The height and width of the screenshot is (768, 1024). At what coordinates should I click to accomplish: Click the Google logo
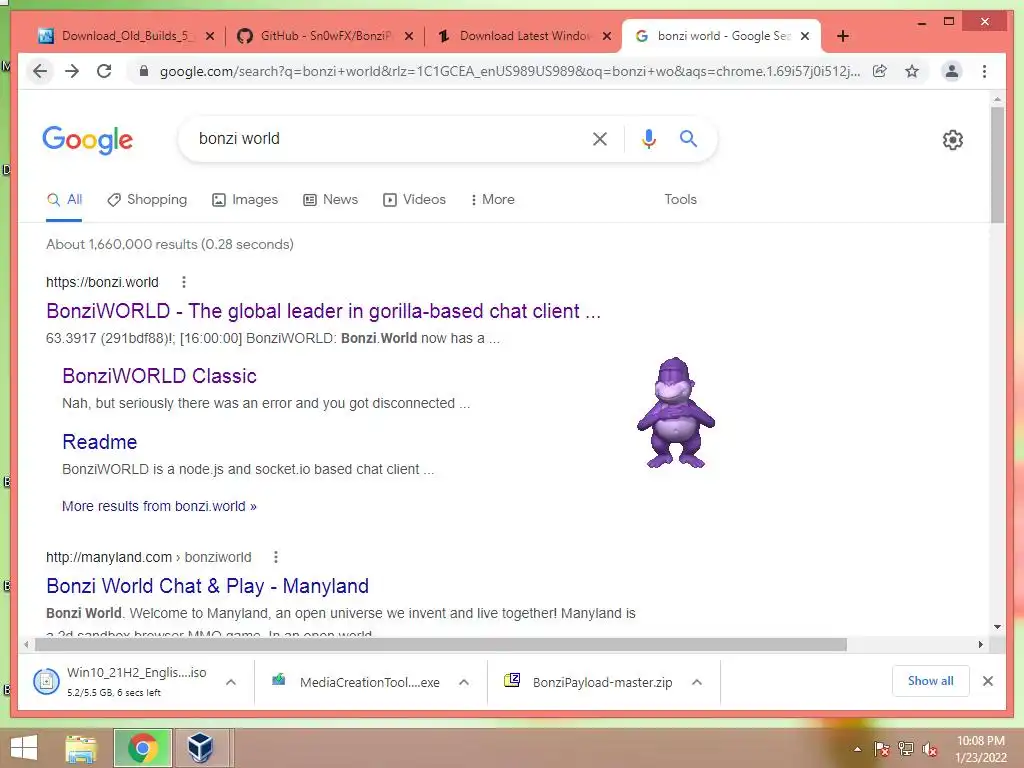(x=88, y=140)
